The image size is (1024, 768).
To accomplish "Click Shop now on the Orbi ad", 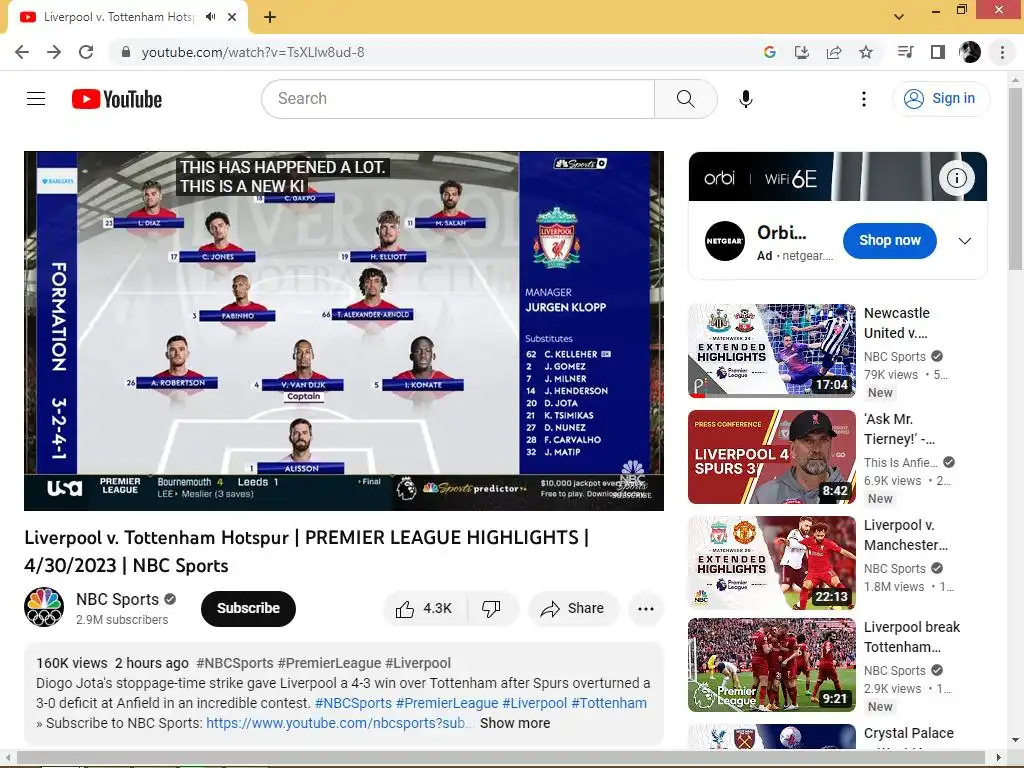I will tap(889, 241).
